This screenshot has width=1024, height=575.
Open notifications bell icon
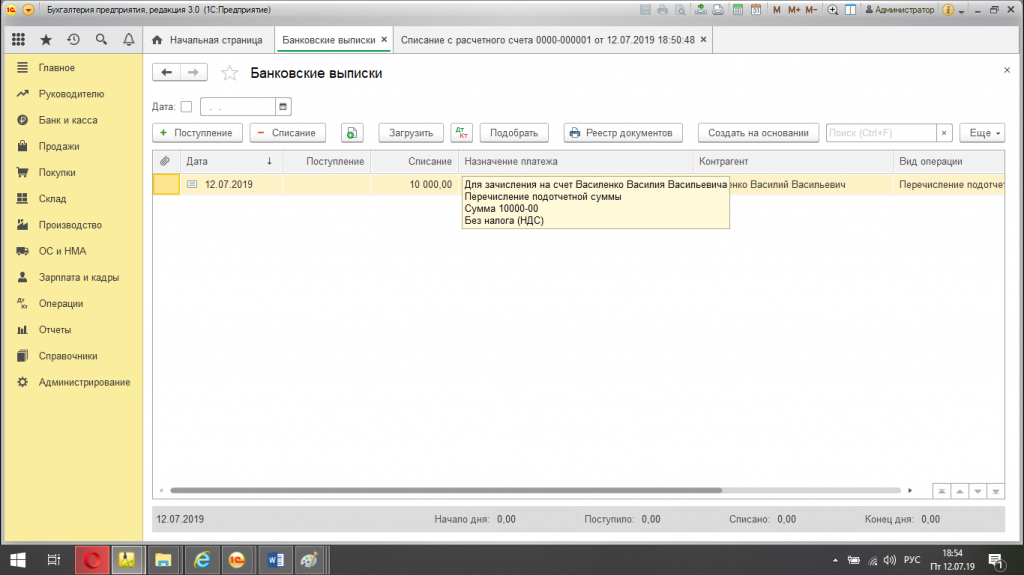[x=129, y=40]
